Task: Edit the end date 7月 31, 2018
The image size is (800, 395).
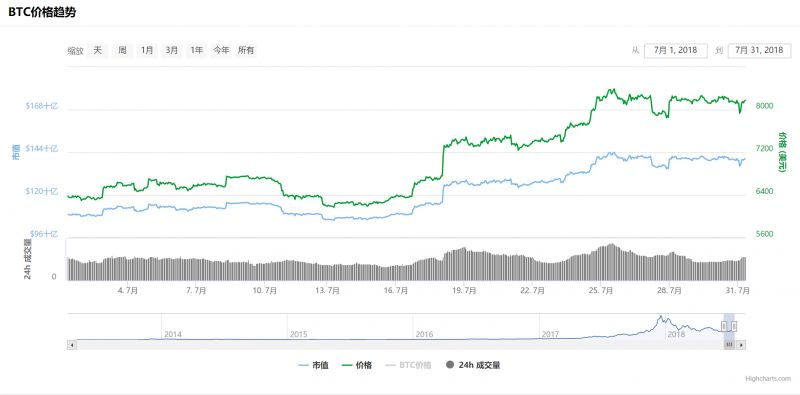Action: [x=759, y=51]
